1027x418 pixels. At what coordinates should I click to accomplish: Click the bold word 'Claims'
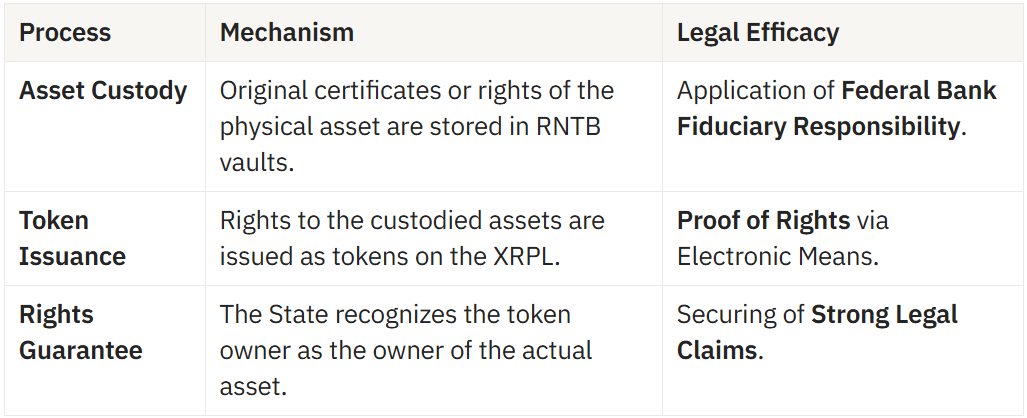coord(716,351)
